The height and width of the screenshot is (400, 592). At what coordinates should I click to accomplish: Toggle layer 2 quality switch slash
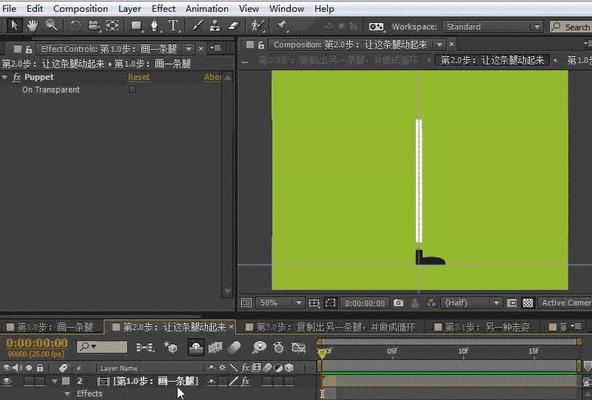(233, 381)
